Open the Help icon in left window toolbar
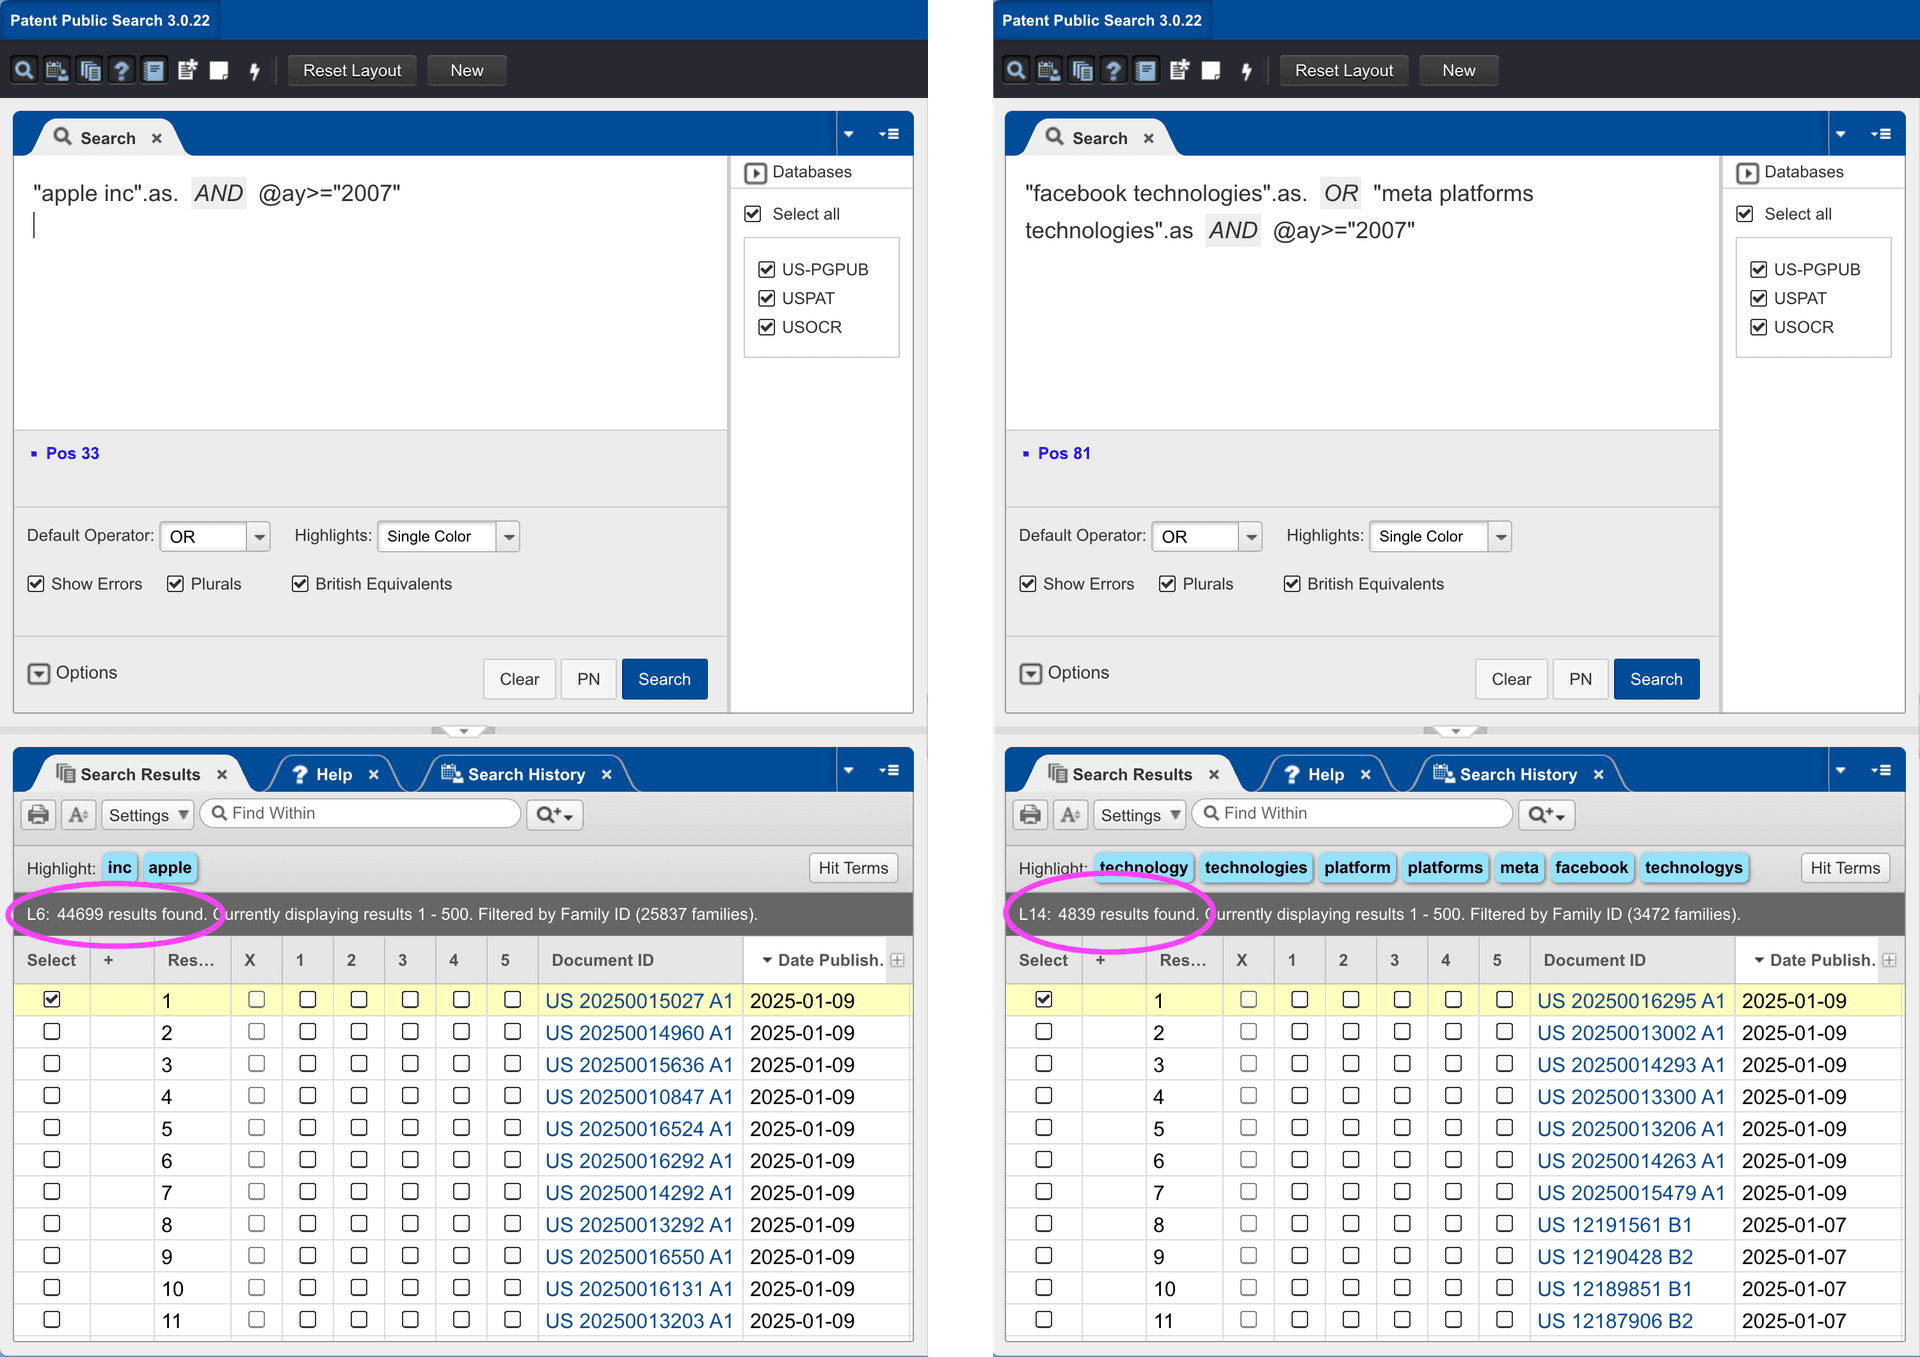1920x1357 pixels. [x=121, y=70]
